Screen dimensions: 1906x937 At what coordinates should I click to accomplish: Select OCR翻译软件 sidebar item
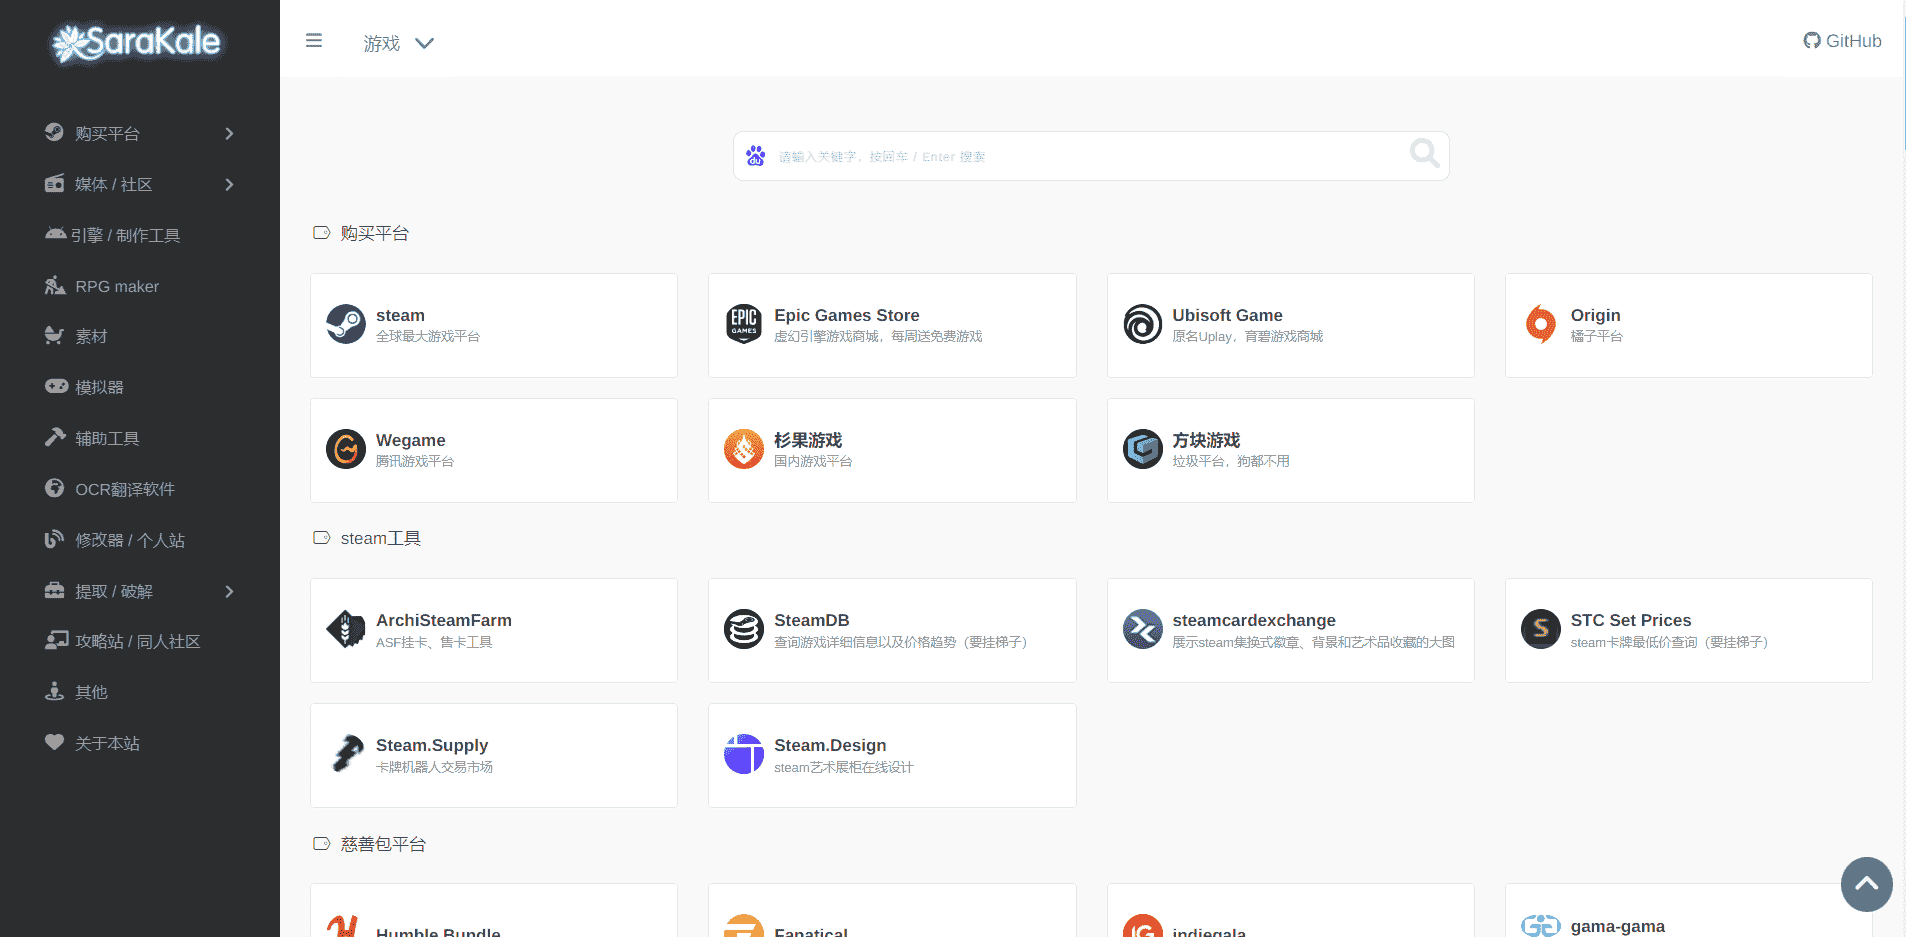point(125,490)
